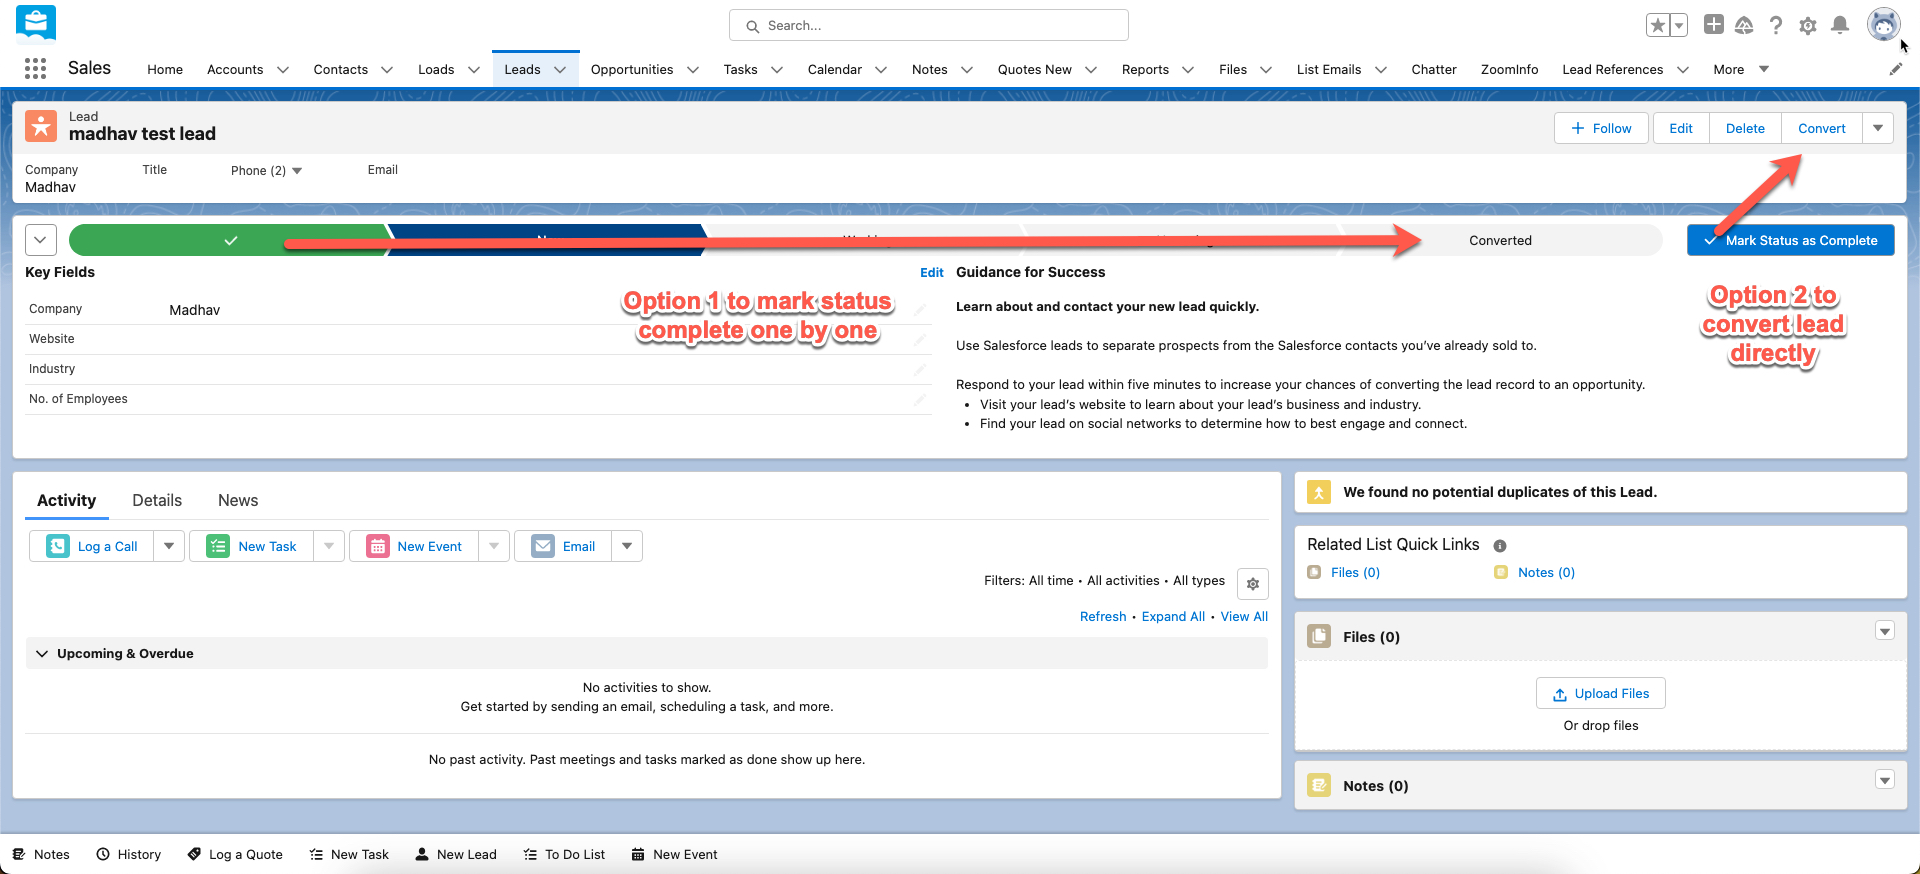This screenshot has height=874, width=1920.
Task: Open New Task in the utility bar
Action: click(x=349, y=854)
